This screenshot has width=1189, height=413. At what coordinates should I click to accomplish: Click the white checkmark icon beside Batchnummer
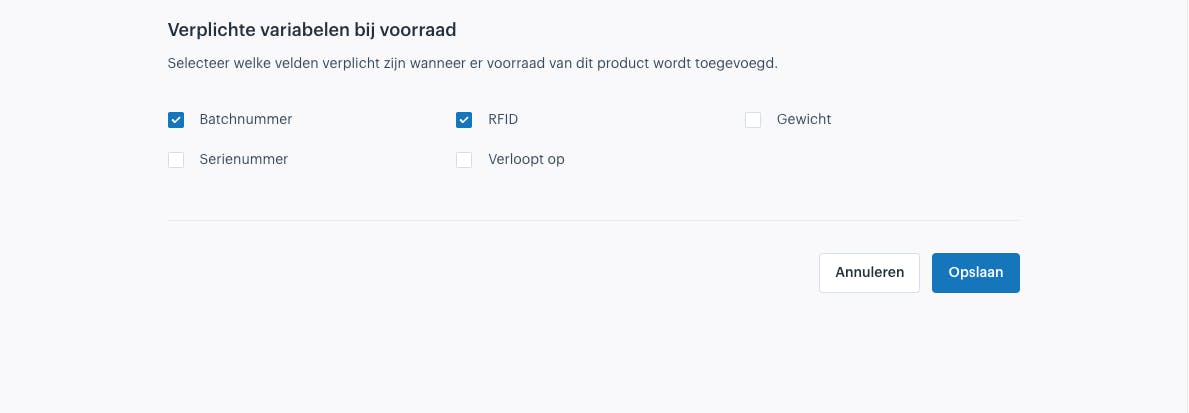[x=176, y=120]
